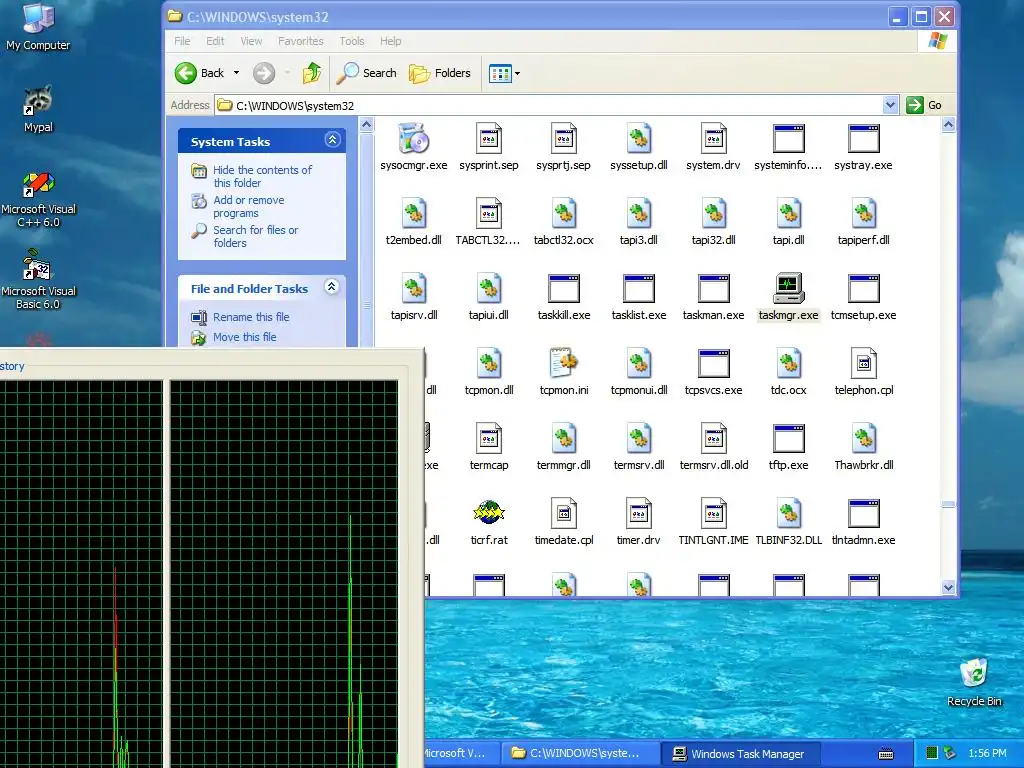The width and height of the screenshot is (1024, 768).
Task: Select the tcpsvcs.exe file icon
Action: click(713, 363)
